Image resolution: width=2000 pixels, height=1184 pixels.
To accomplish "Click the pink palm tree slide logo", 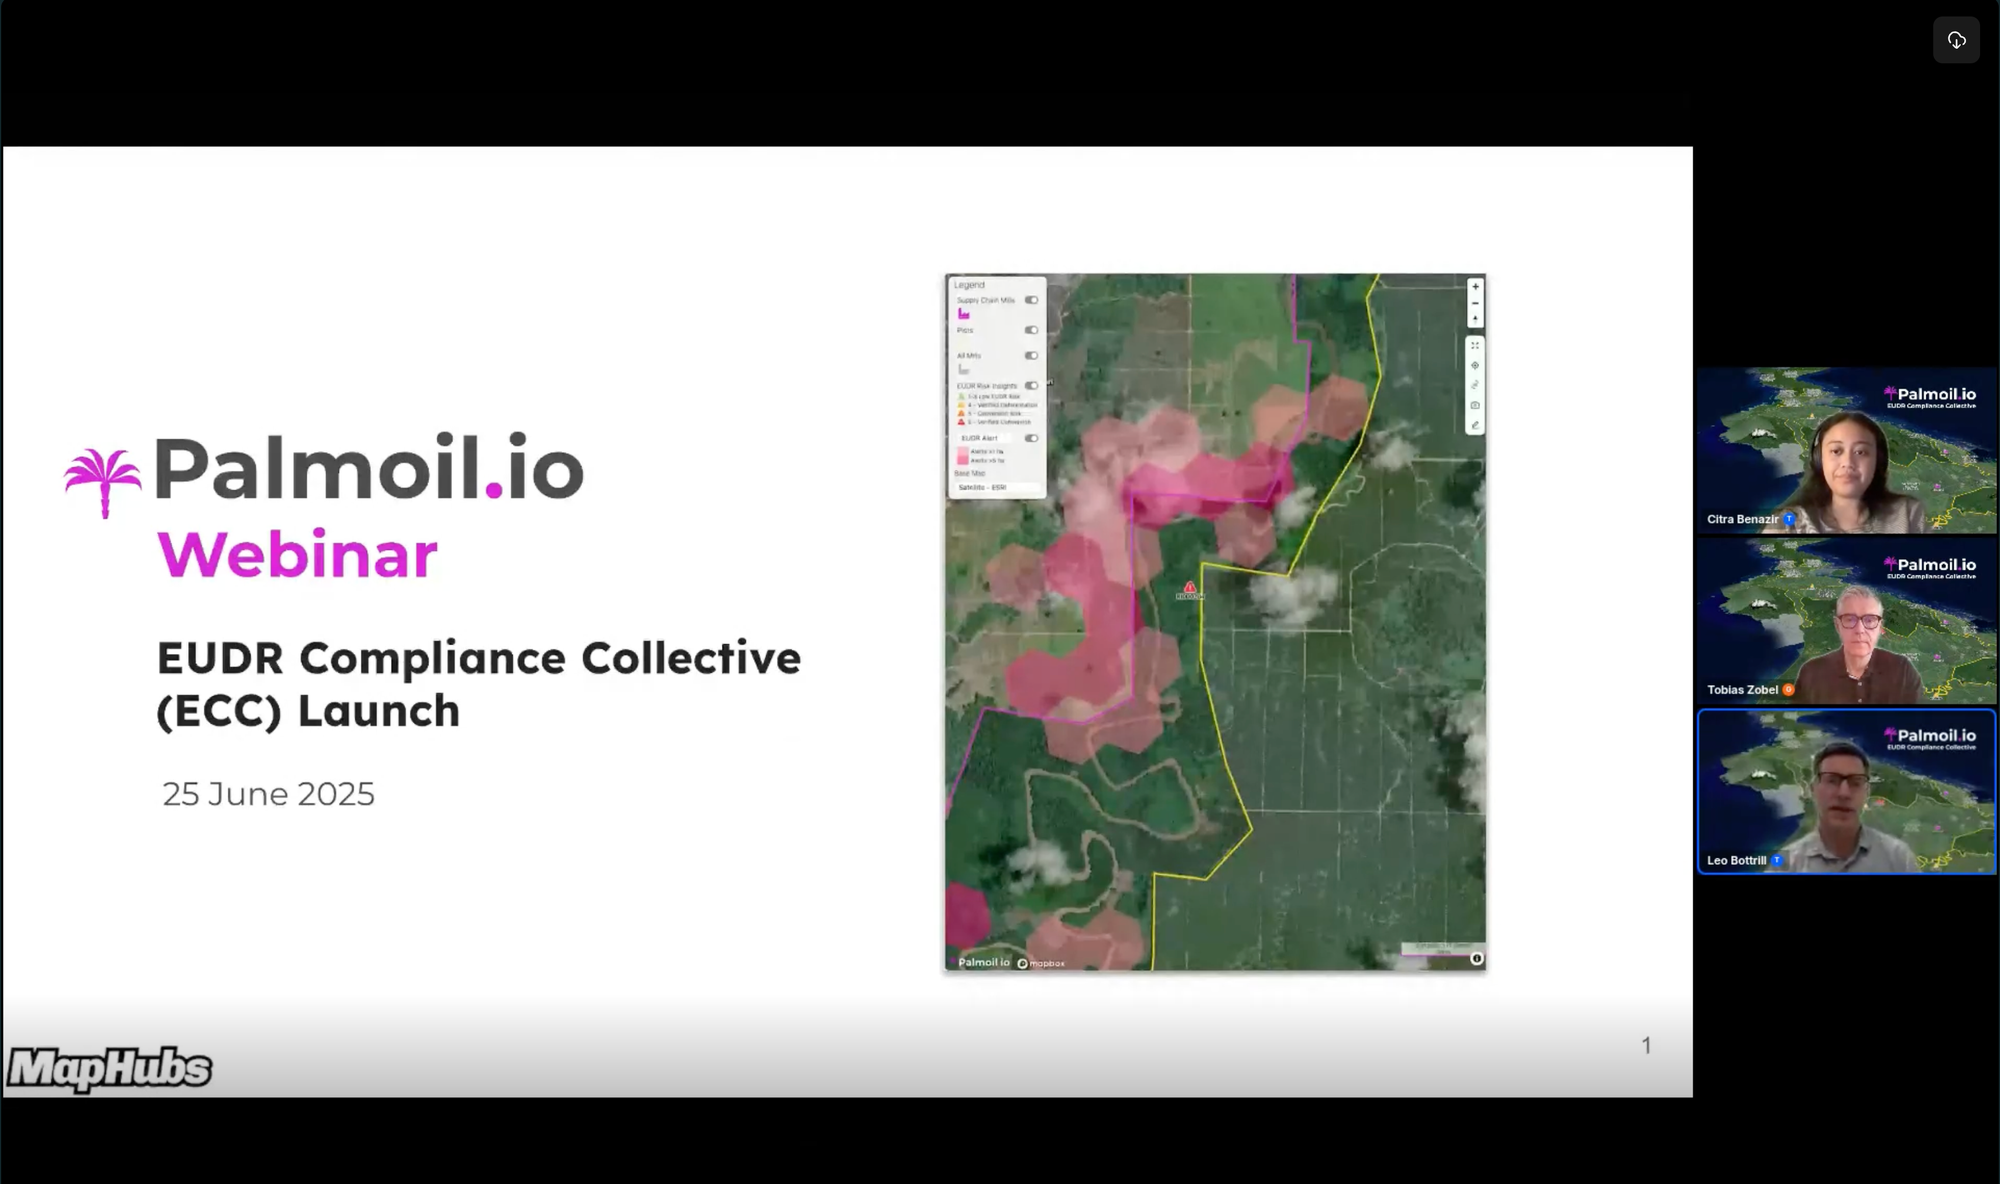I will [103, 482].
